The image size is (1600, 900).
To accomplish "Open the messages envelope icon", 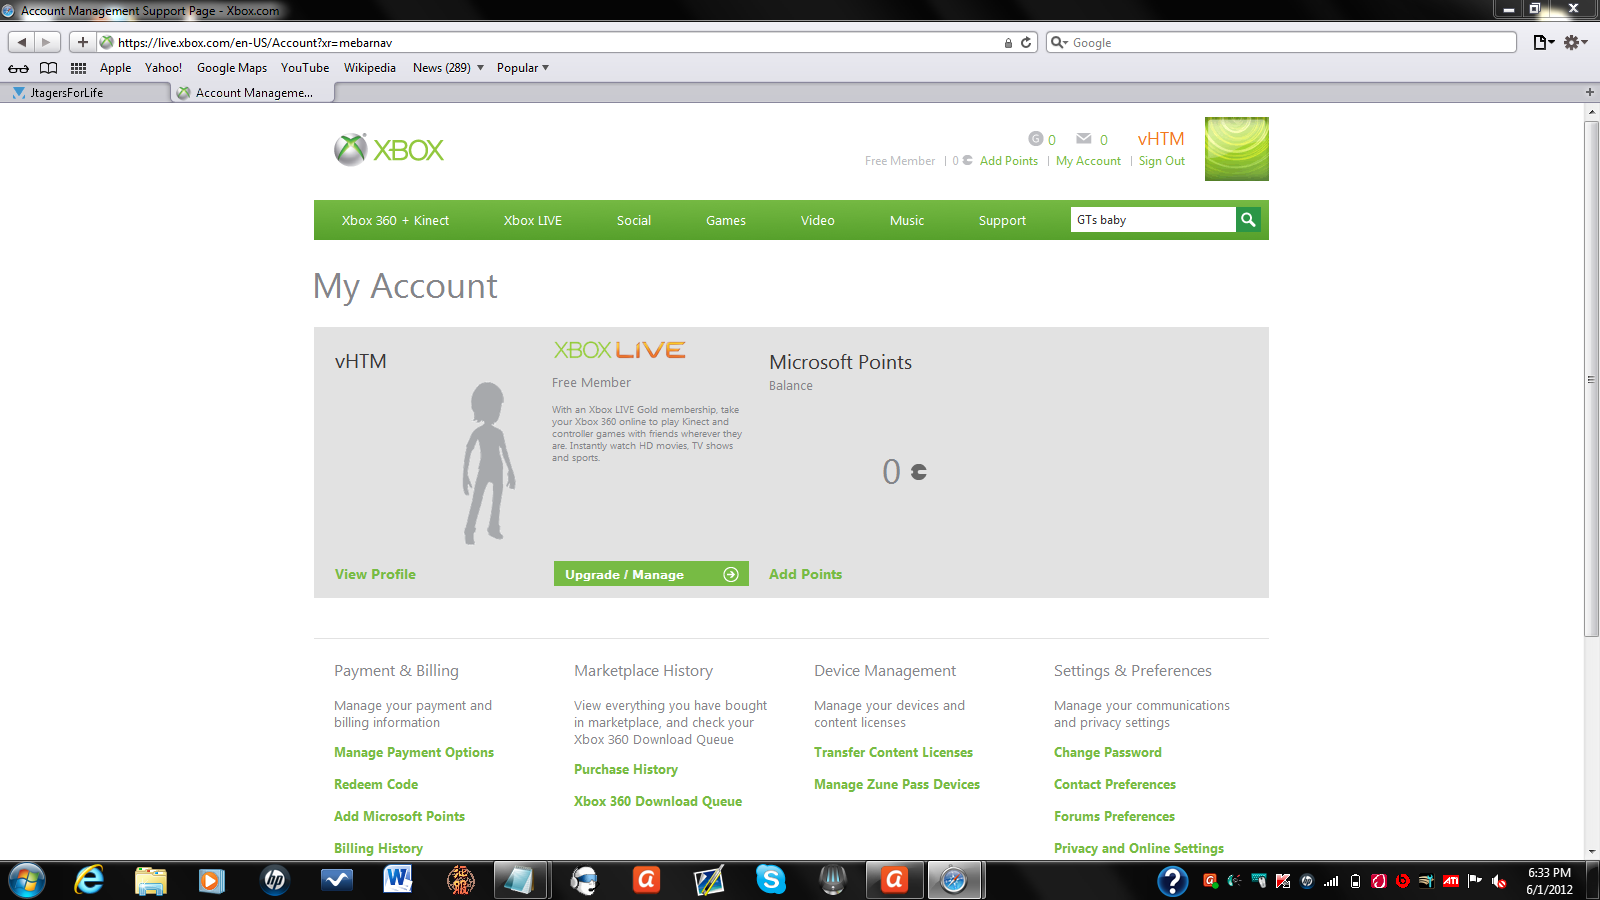I will (x=1084, y=139).
